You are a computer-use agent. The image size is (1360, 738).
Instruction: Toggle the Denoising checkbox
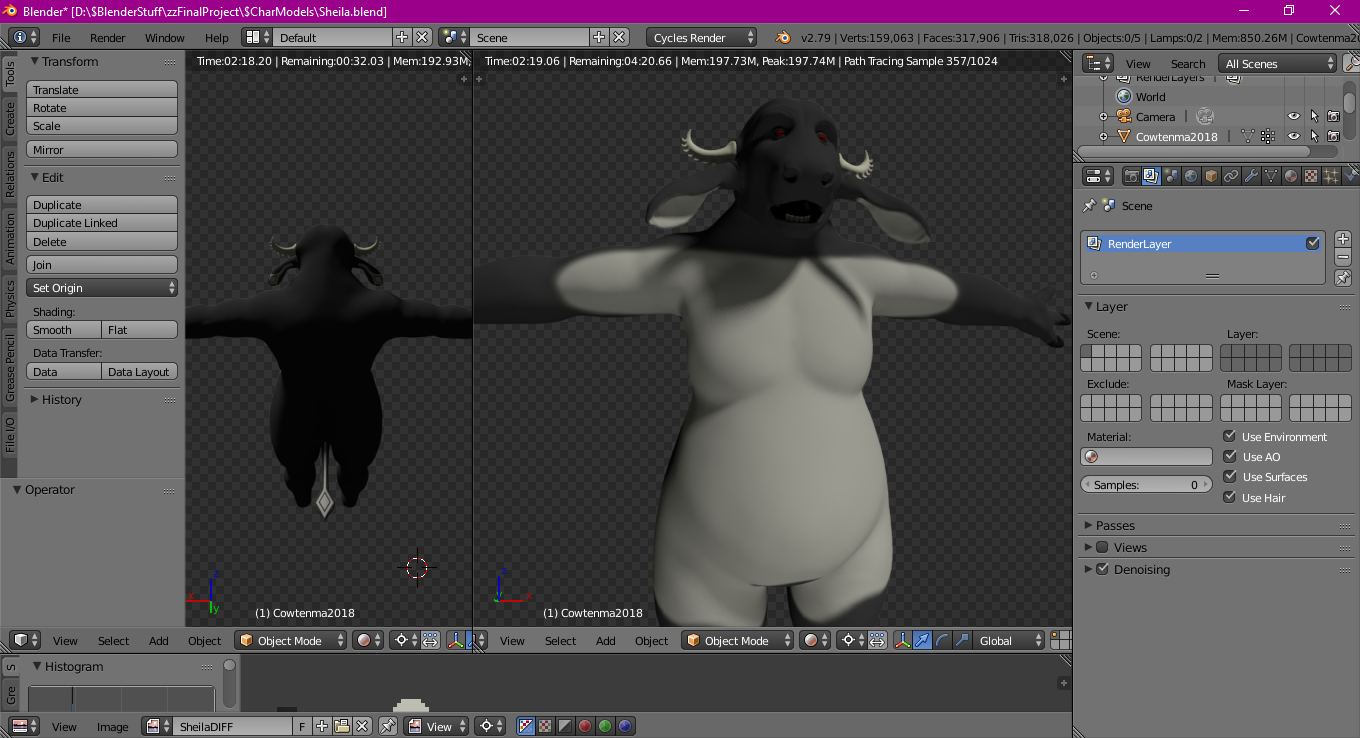[x=1102, y=569]
